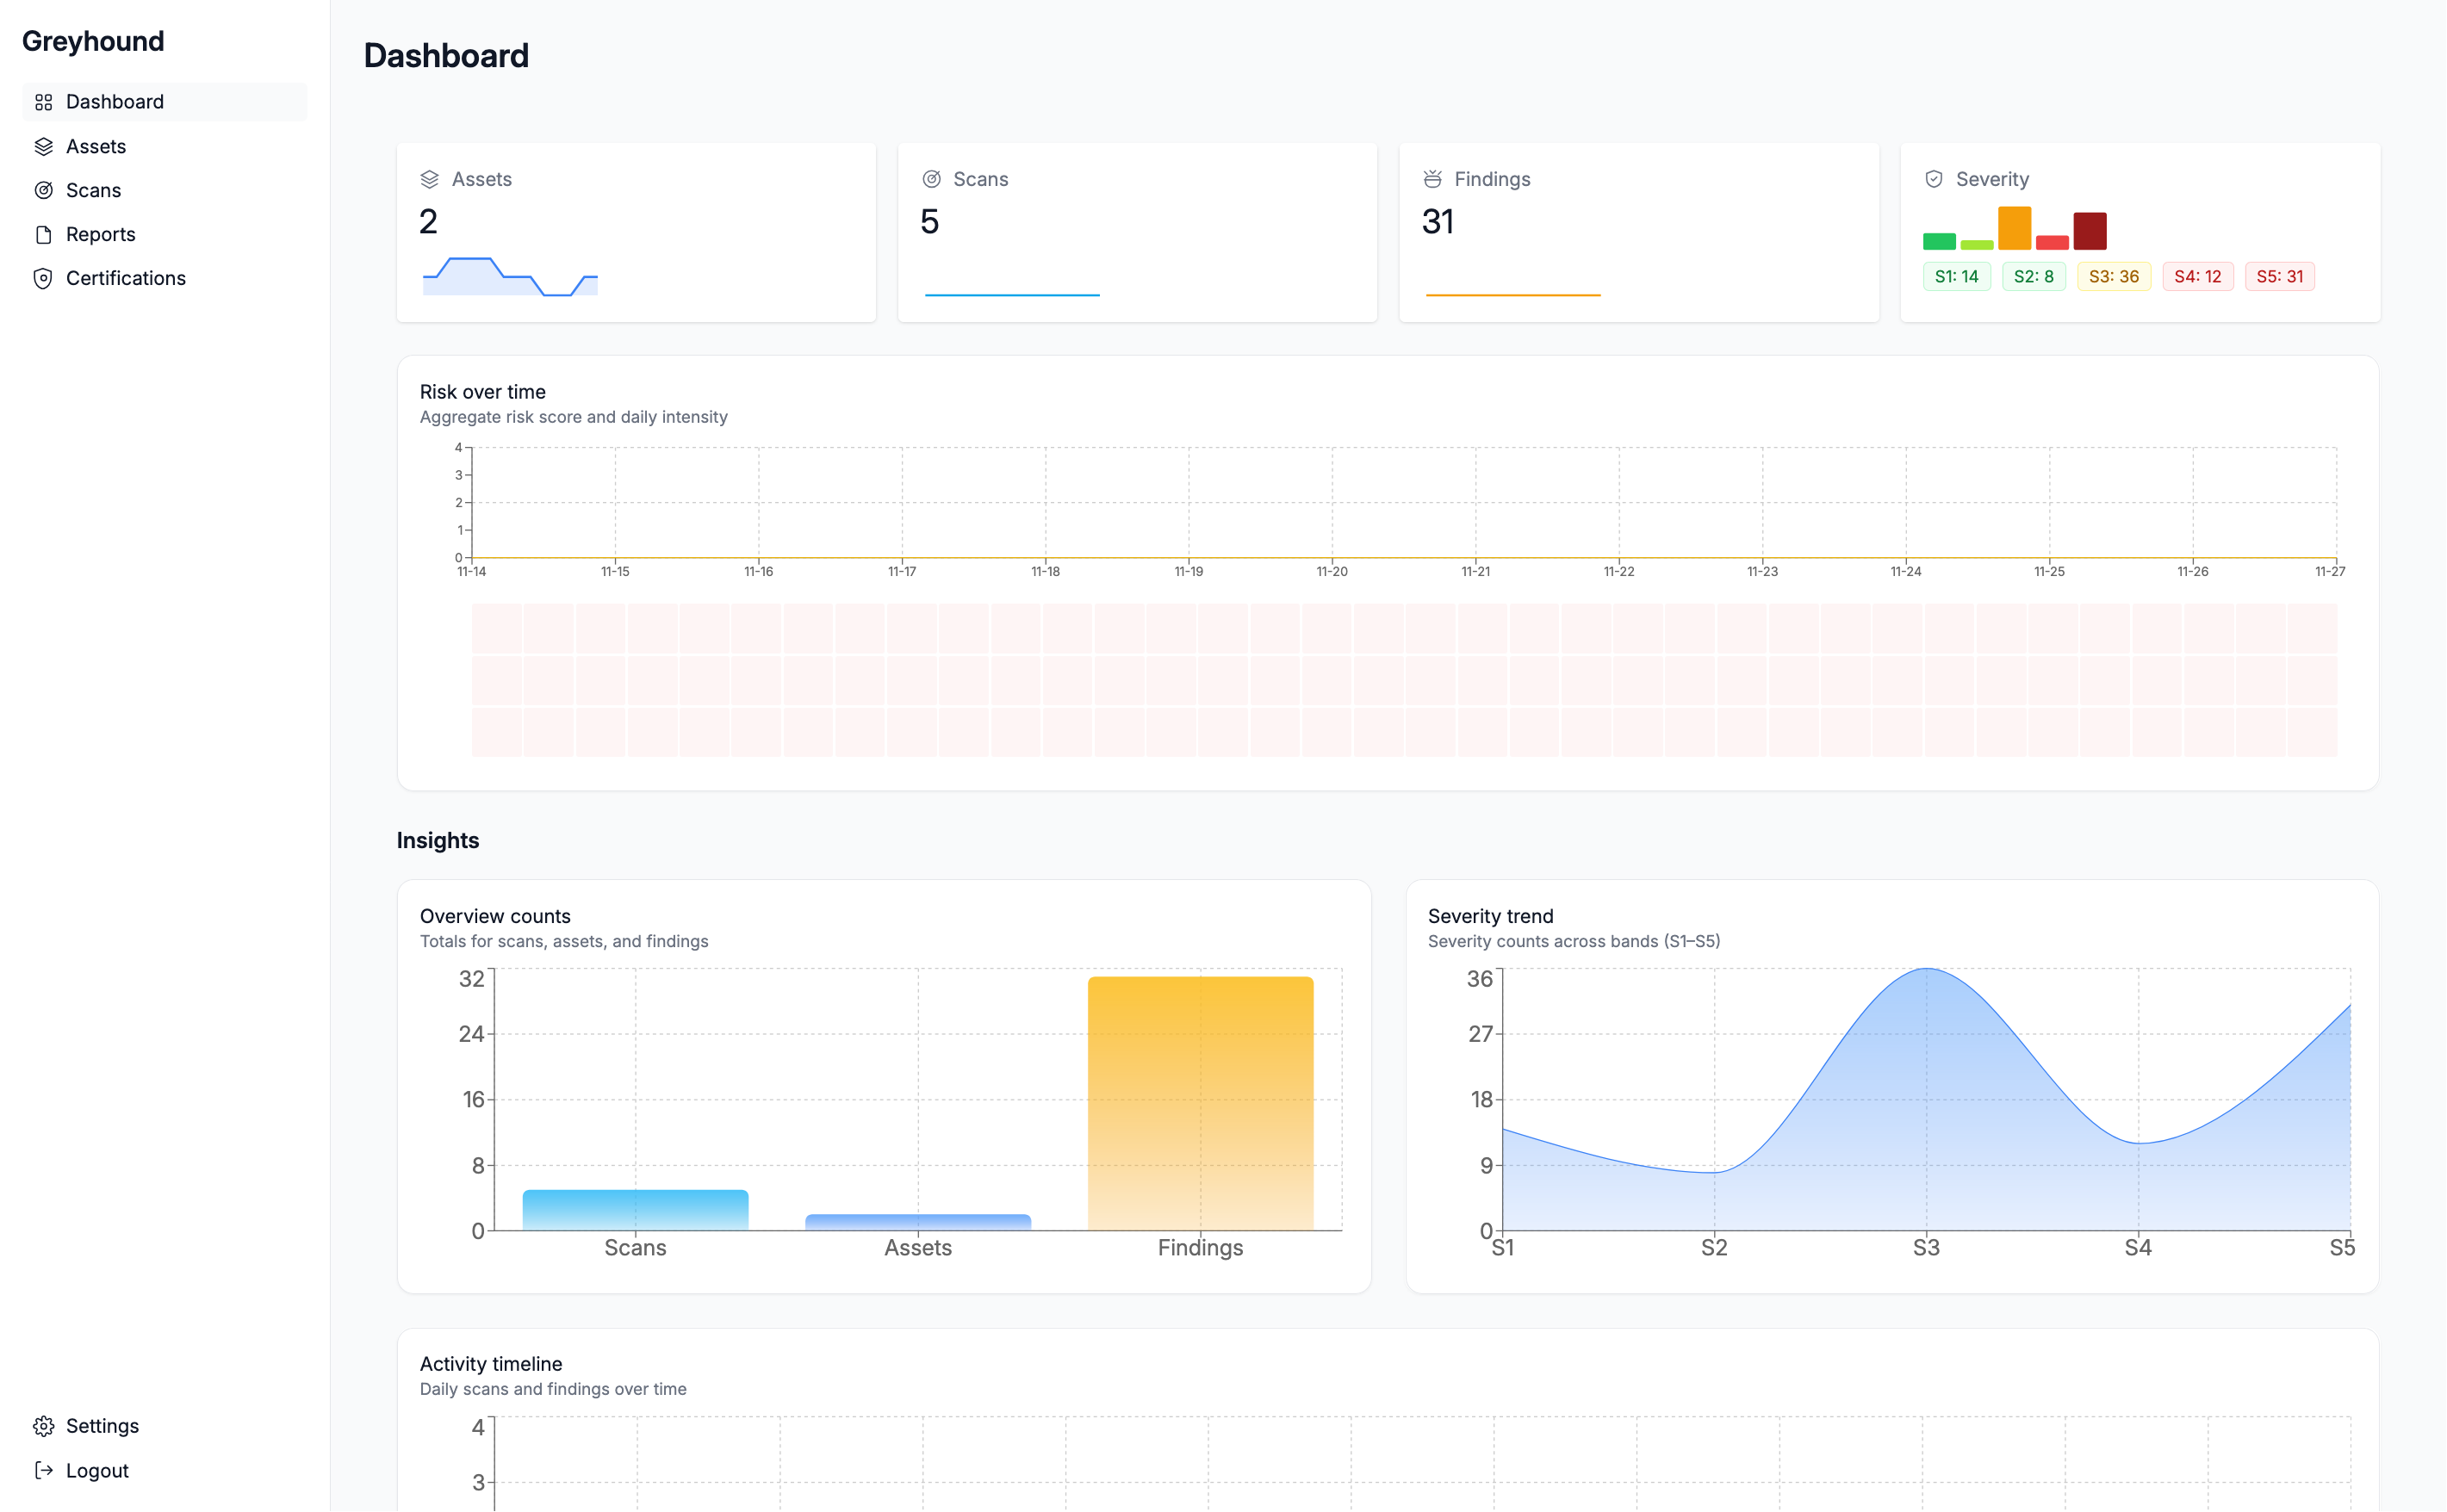Click the Assets layers icon in sidebar
Viewport: 2447px width, 1512px height.
coord(43,147)
